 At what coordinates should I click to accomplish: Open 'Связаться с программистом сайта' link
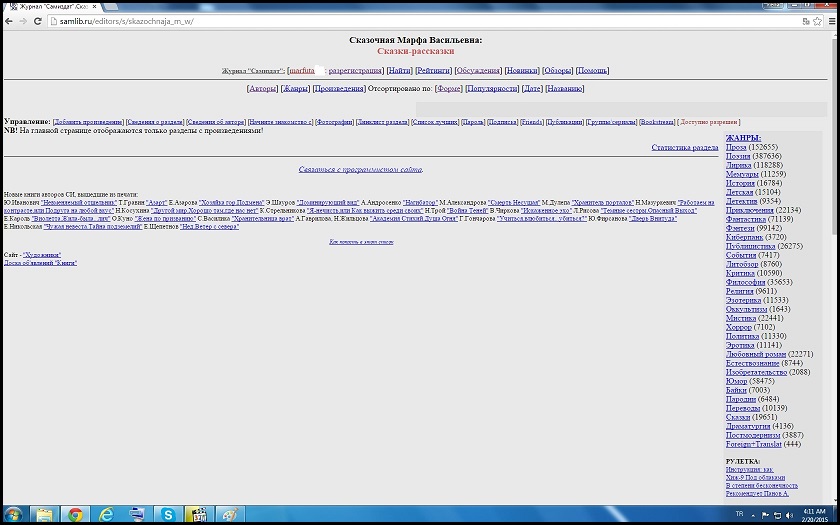tap(360, 169)
